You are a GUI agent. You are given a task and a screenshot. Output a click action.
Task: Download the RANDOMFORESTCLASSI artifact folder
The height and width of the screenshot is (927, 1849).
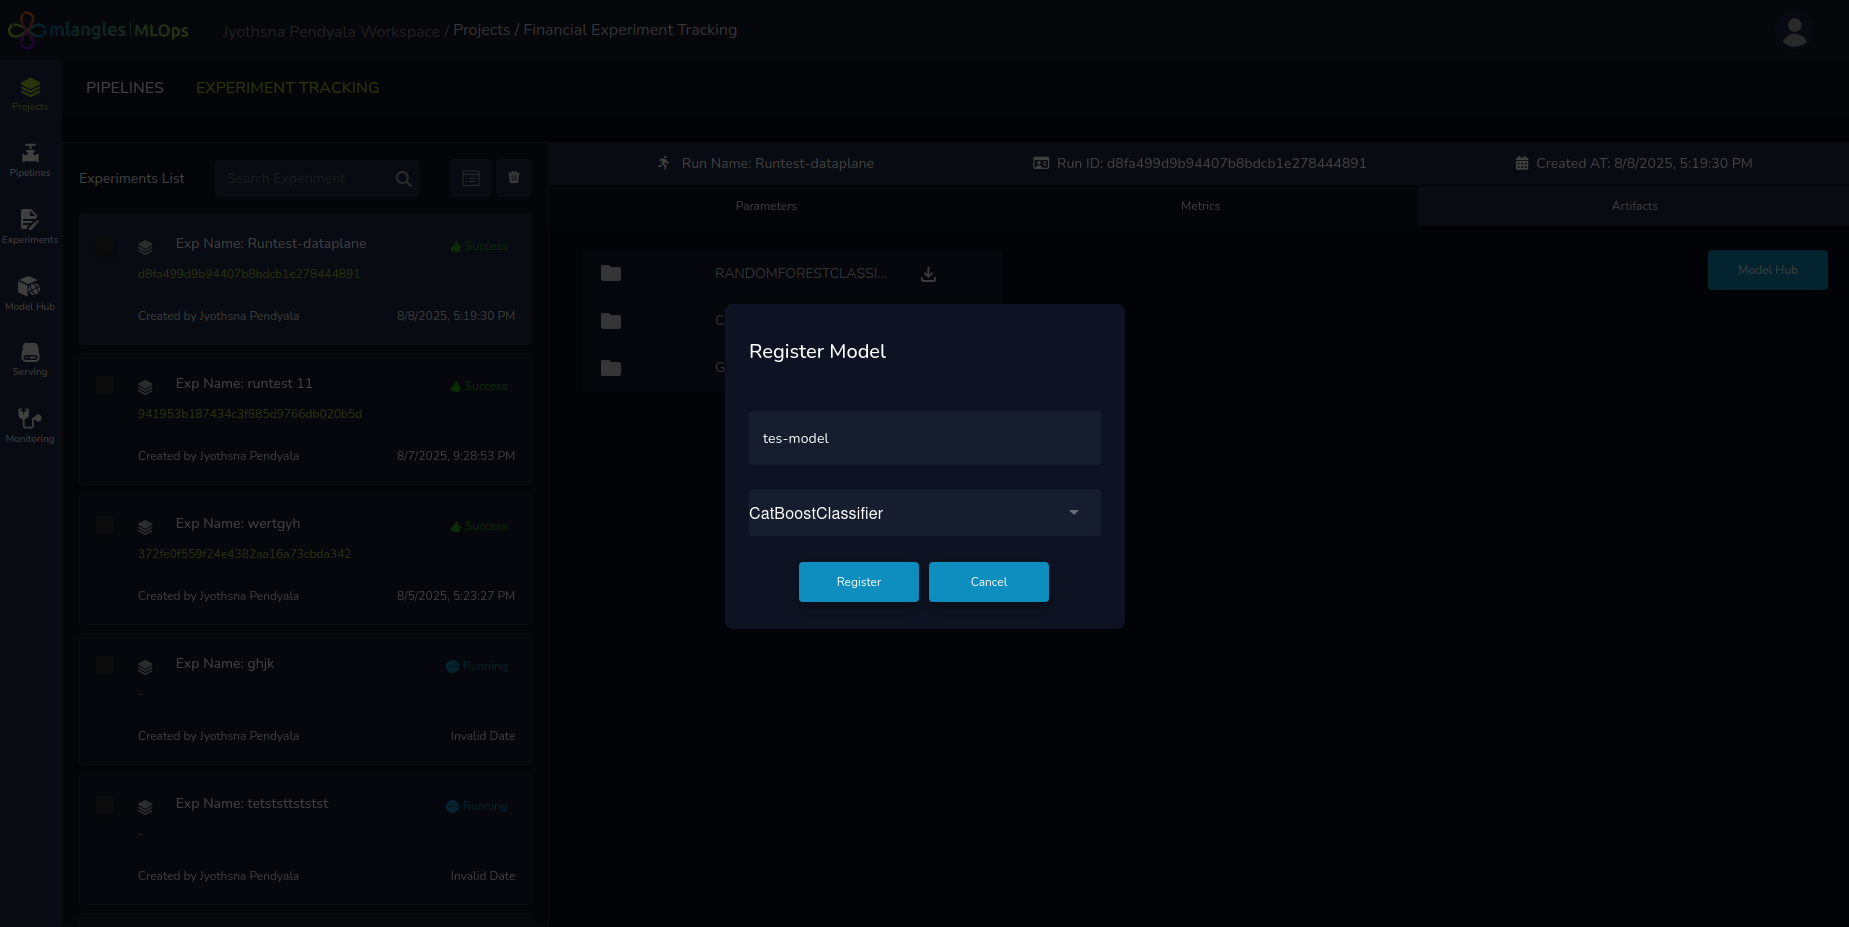(928, 274)
